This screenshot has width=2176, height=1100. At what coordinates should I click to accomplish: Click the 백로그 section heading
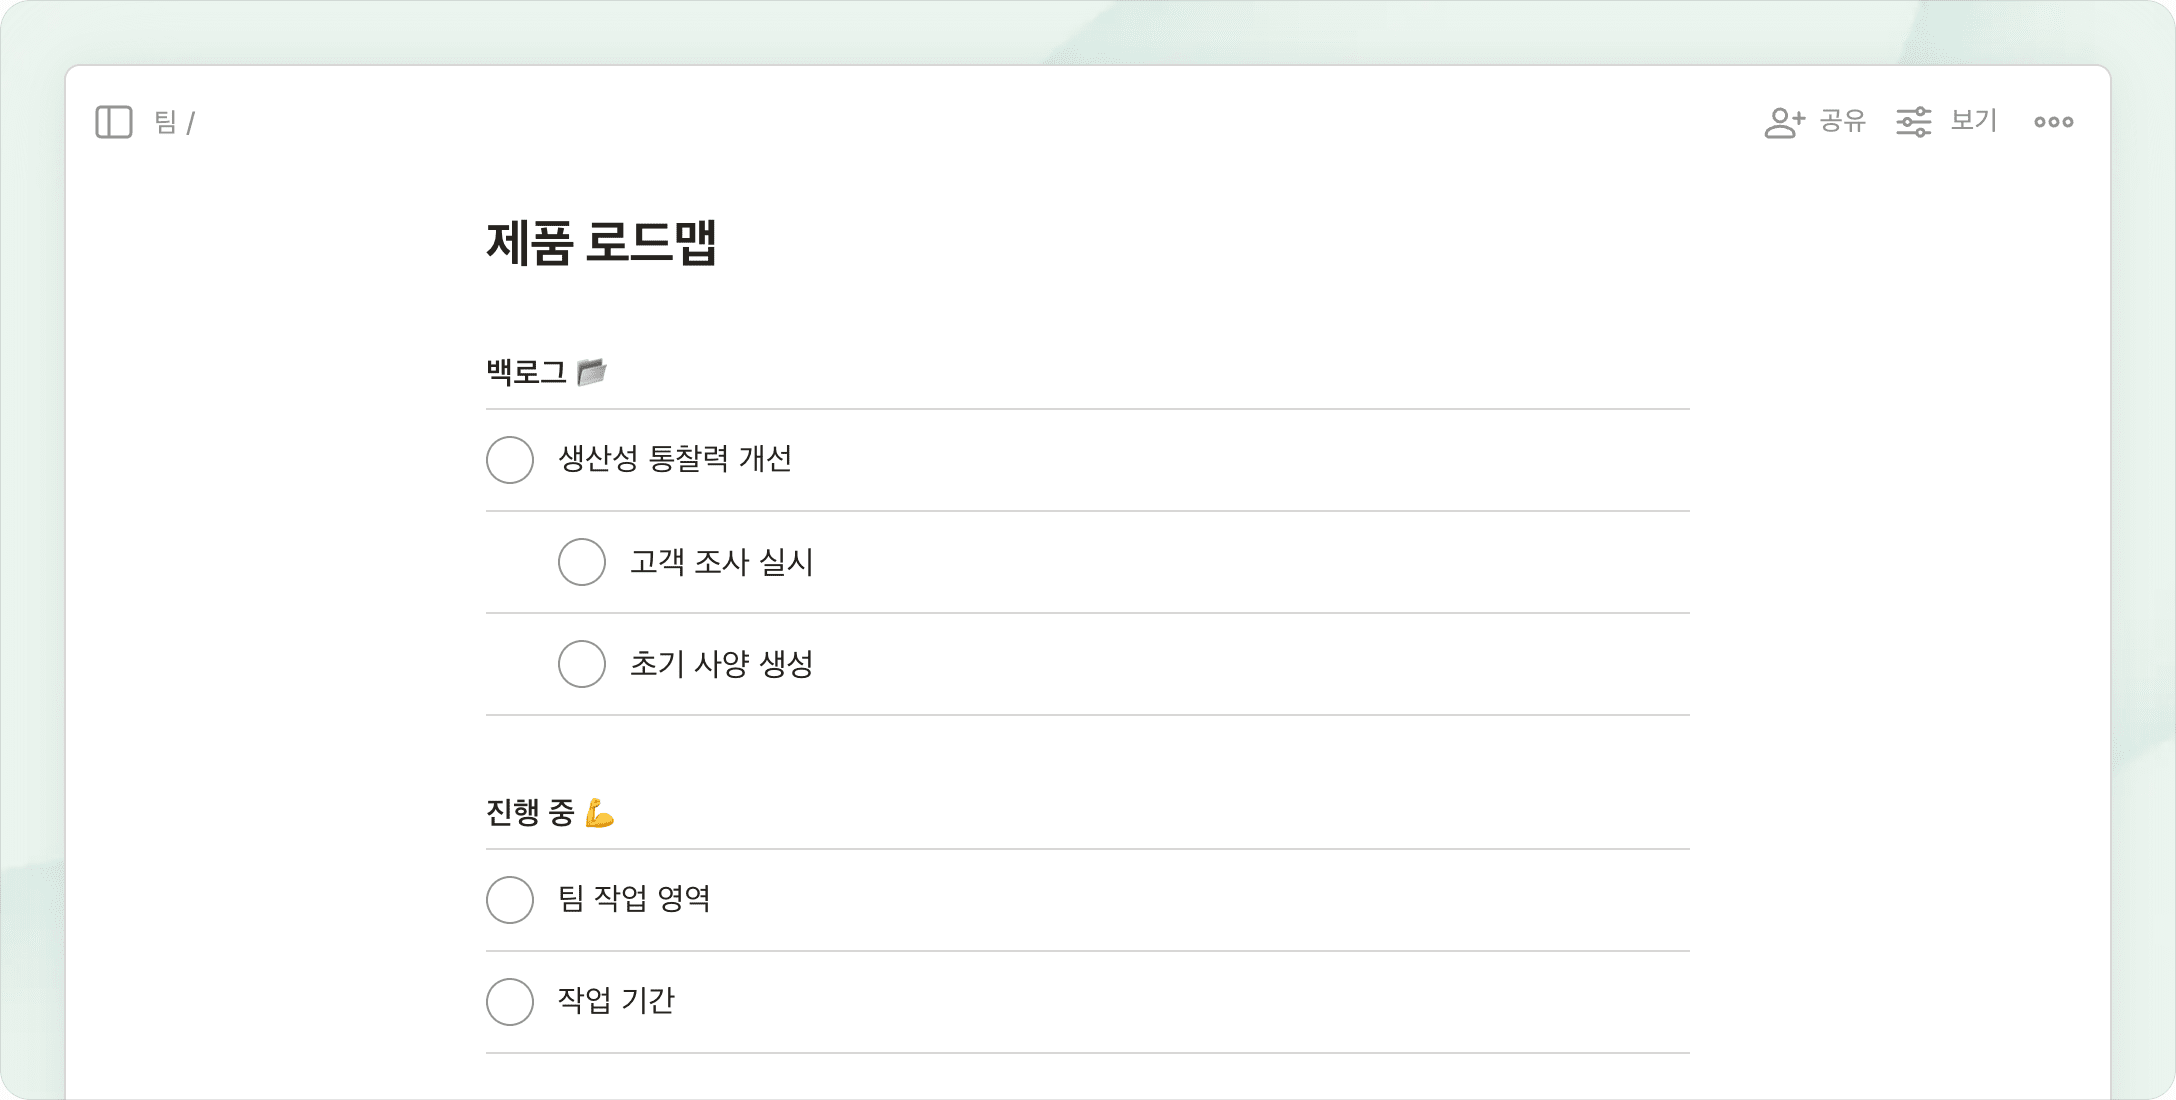[526, 372]
